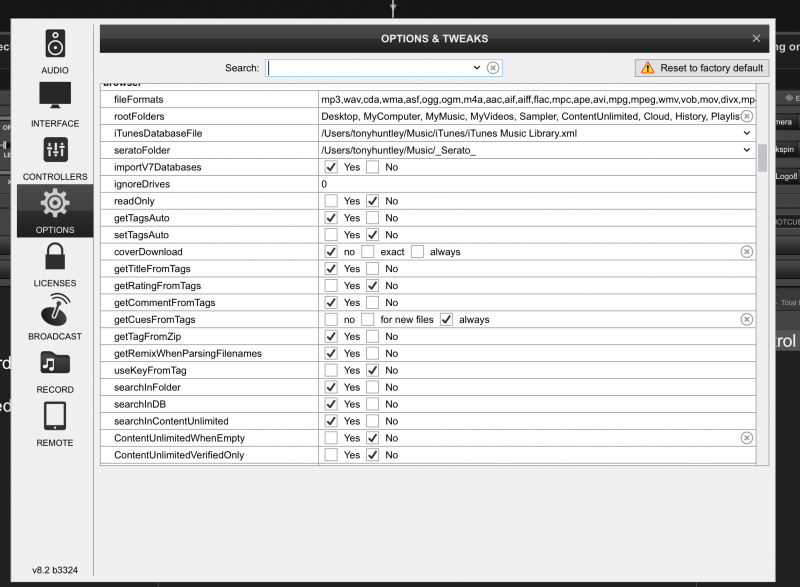
Task: Close the Options & Tweaks window
Action: tap(756, 39)
